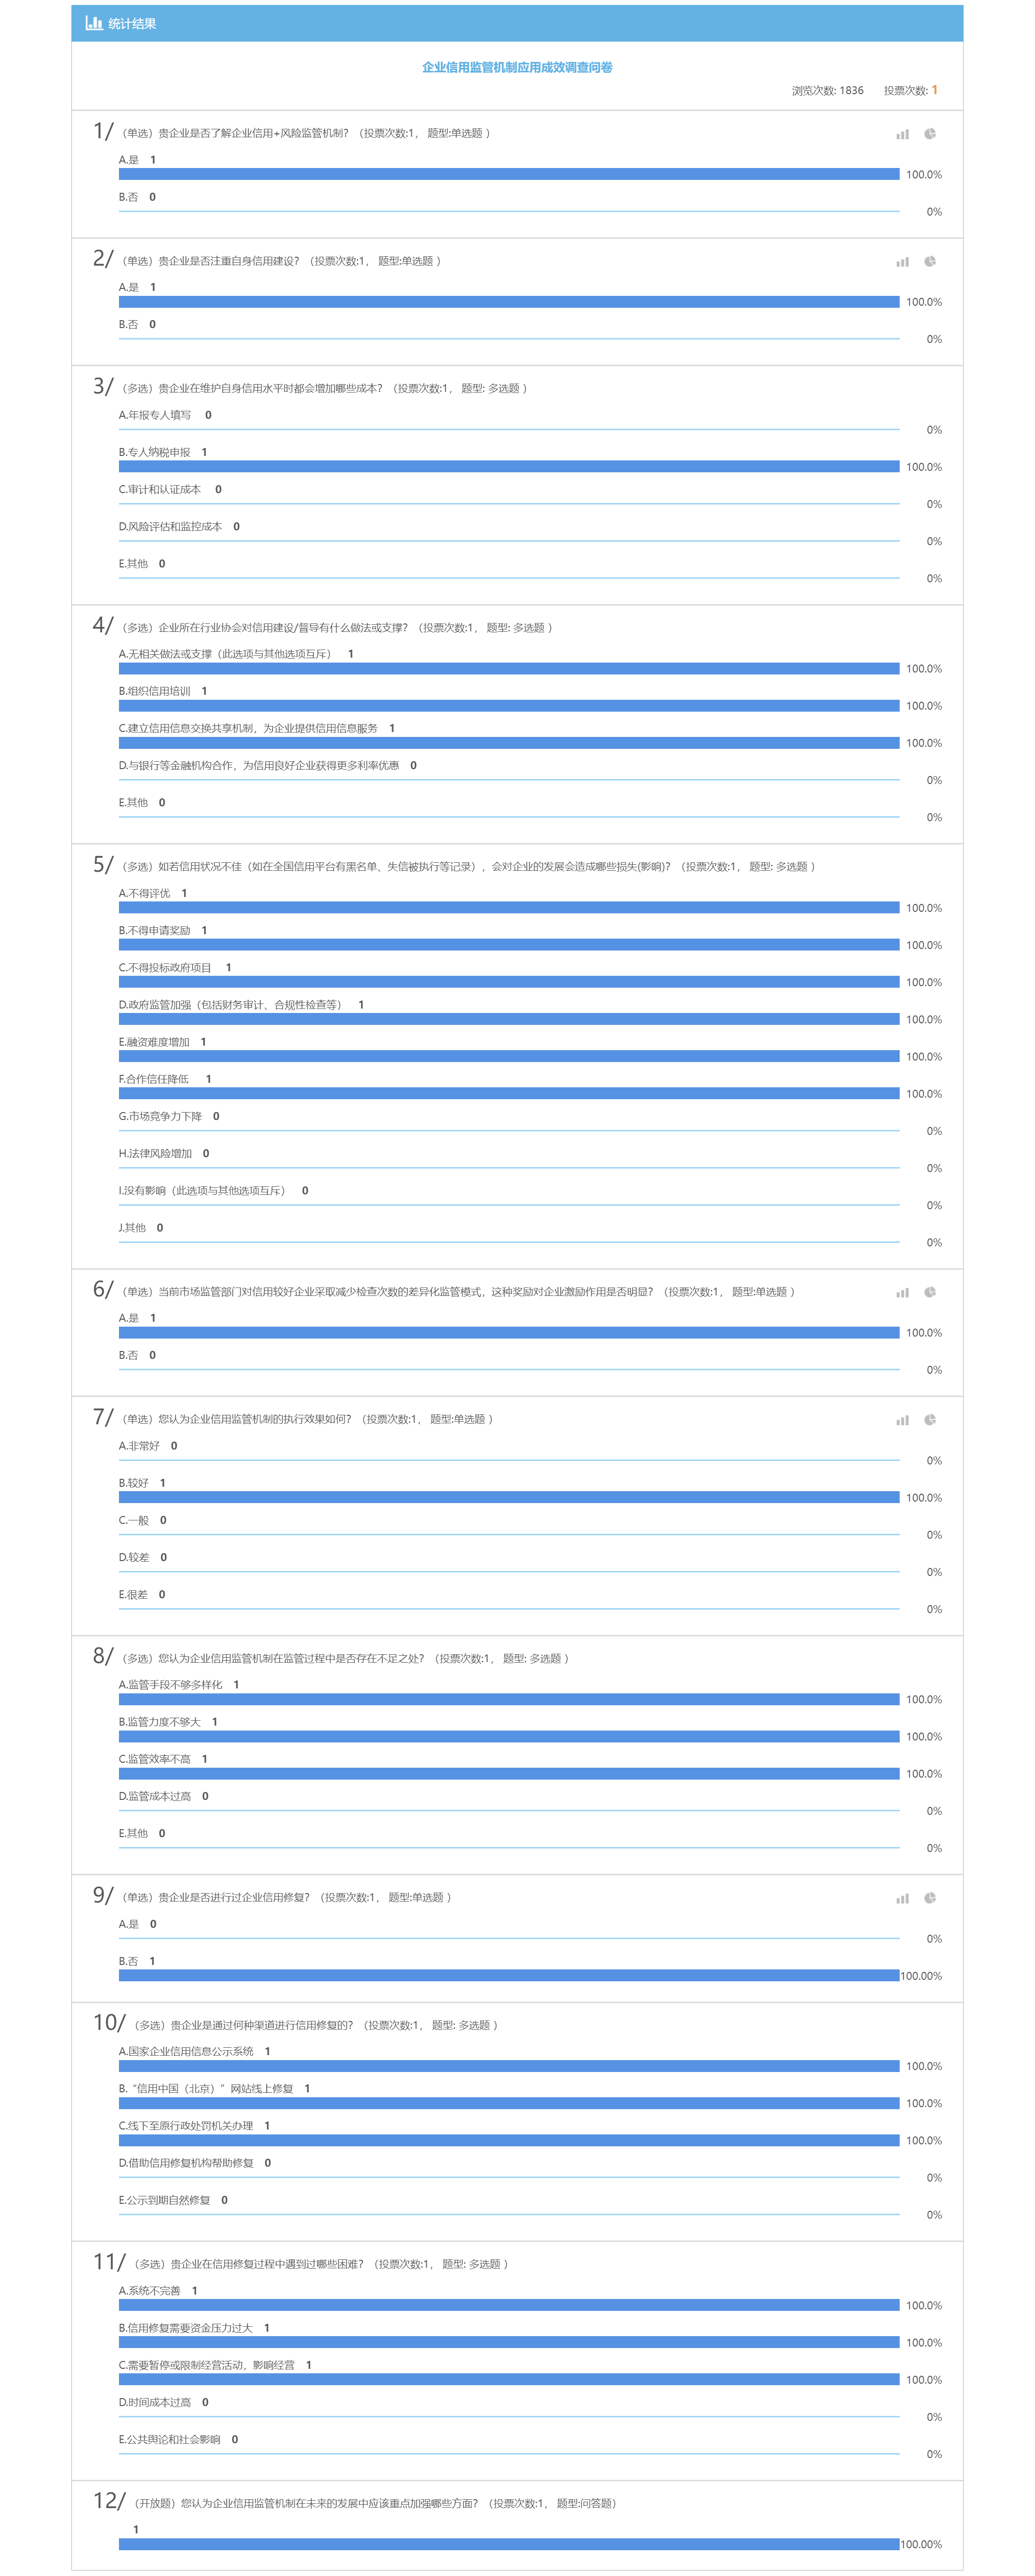The image size is (1035, 2576).
Task: Click the 统计结果 header chart icon
Action: click(x=94, y=23)
